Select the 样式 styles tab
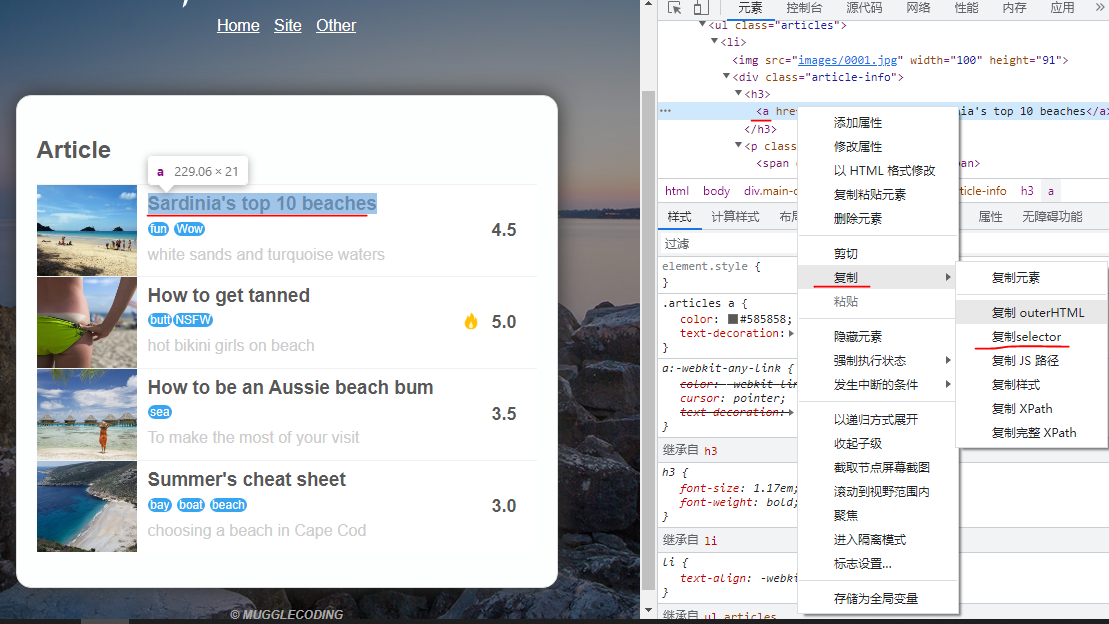 point(680,217)
